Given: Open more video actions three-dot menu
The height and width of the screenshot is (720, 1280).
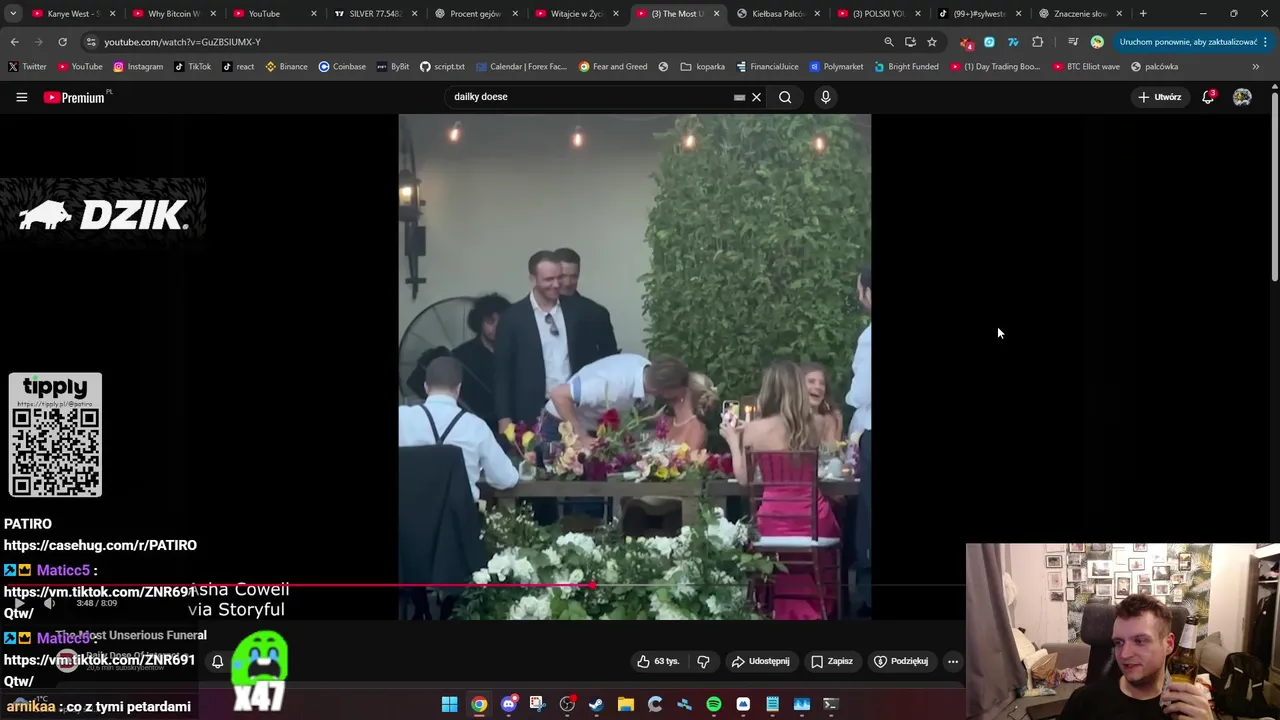Looking at the screenshot, I should coord(953,661).
